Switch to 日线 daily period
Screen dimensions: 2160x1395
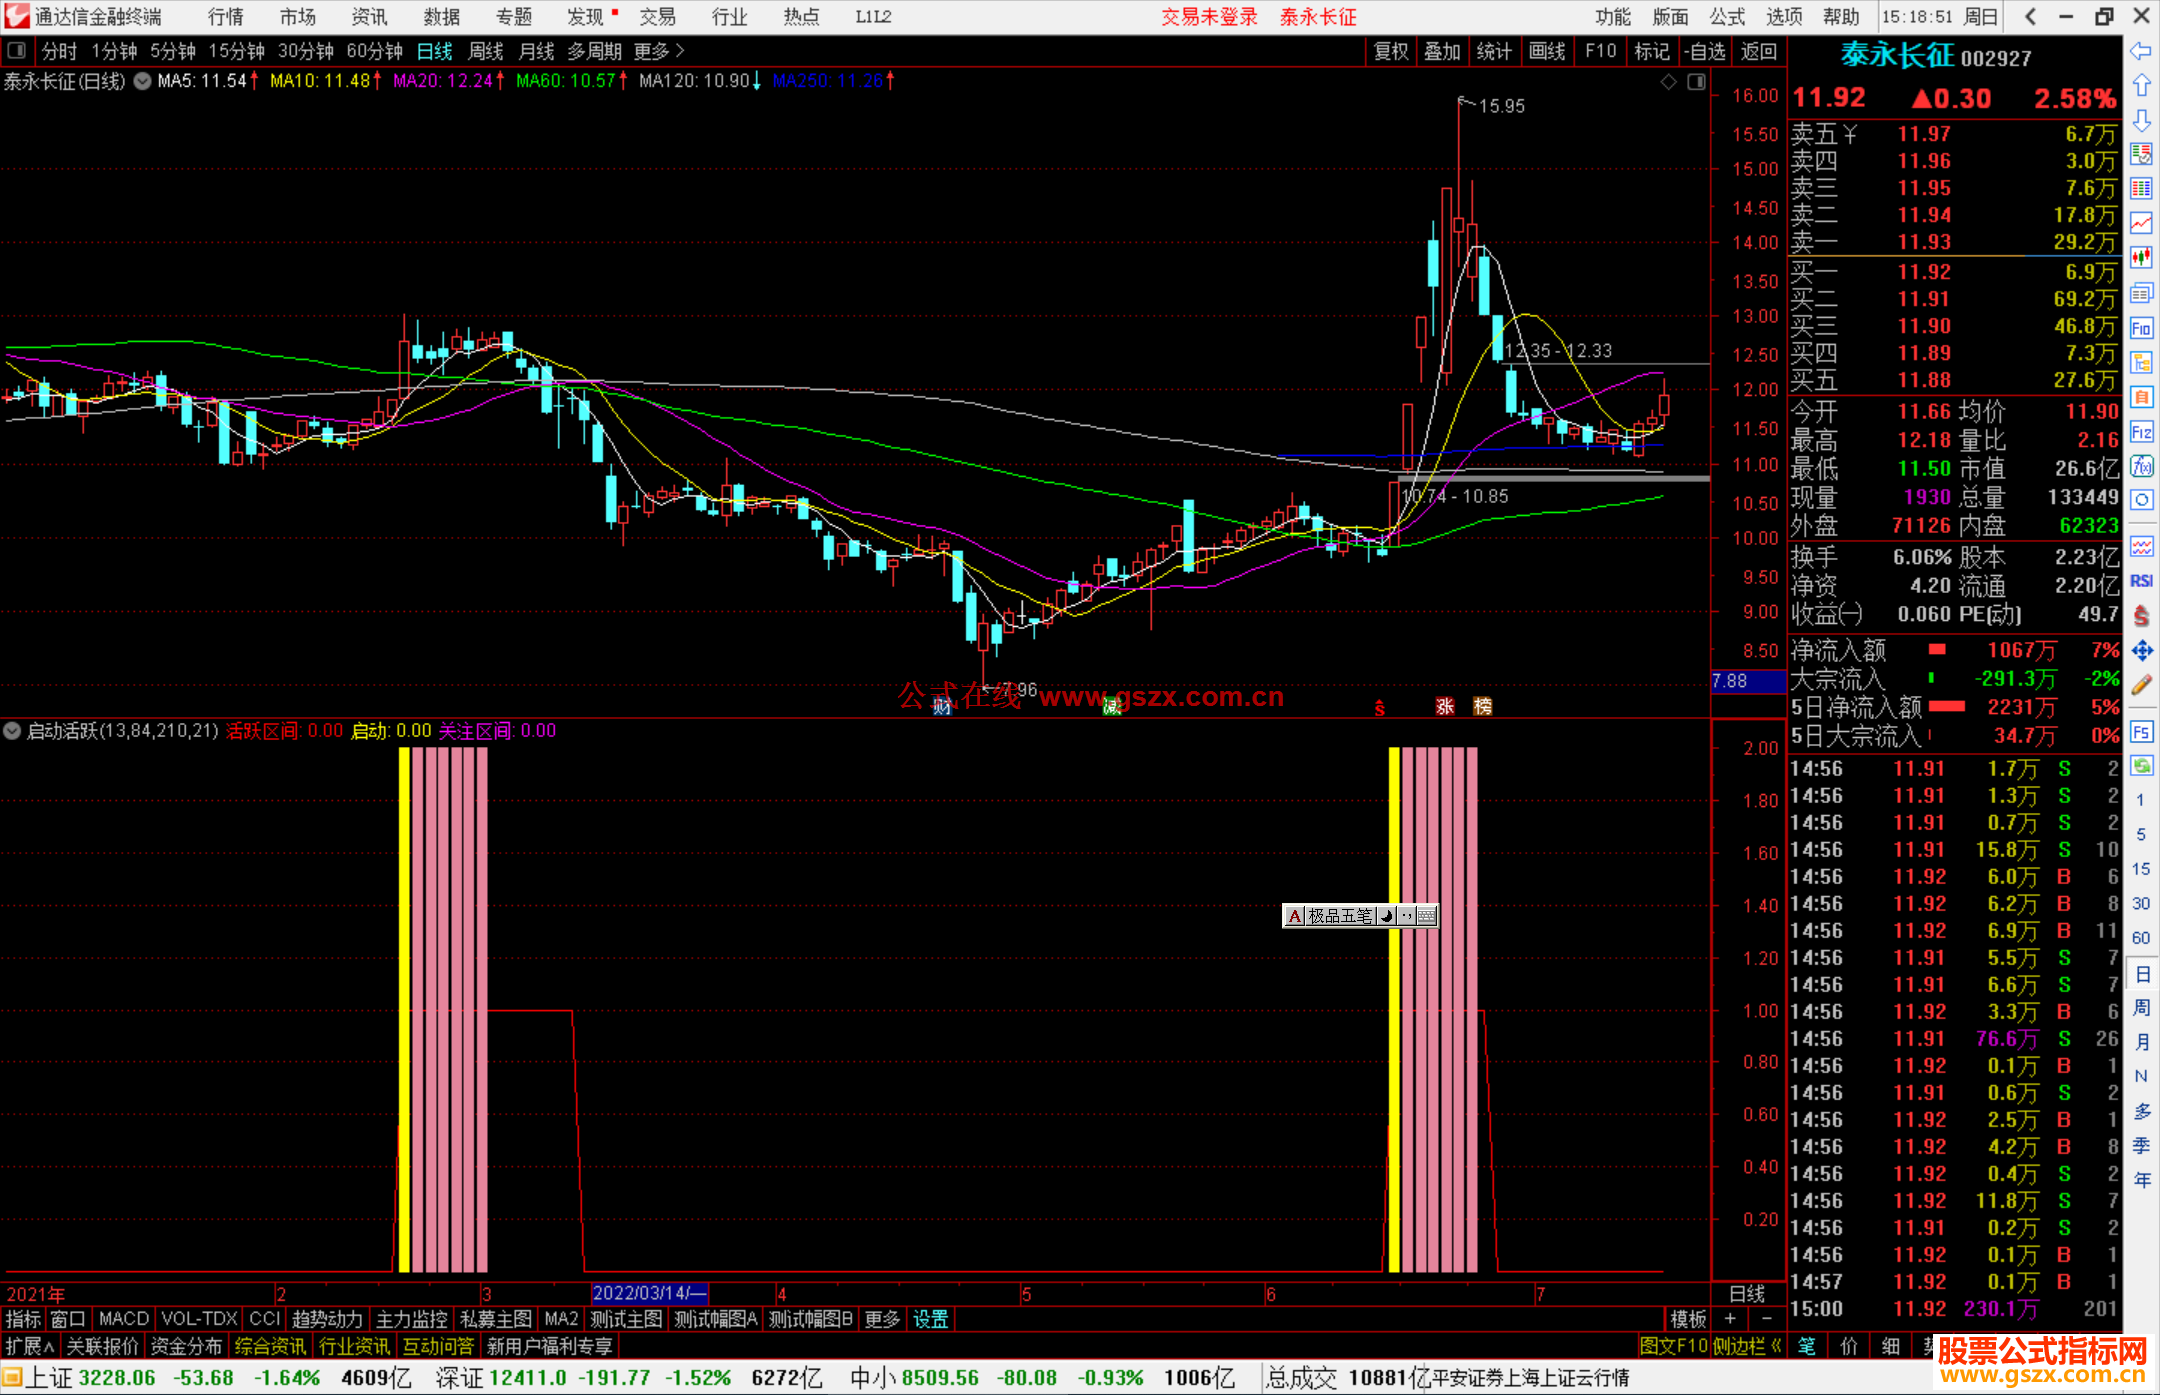[435, 51]
